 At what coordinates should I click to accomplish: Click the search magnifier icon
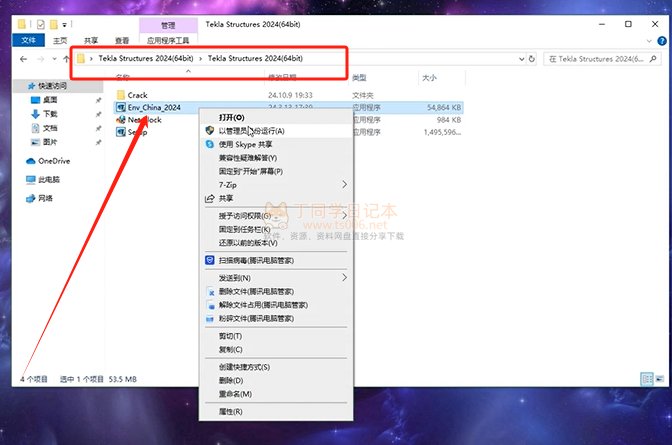point(653,59)
